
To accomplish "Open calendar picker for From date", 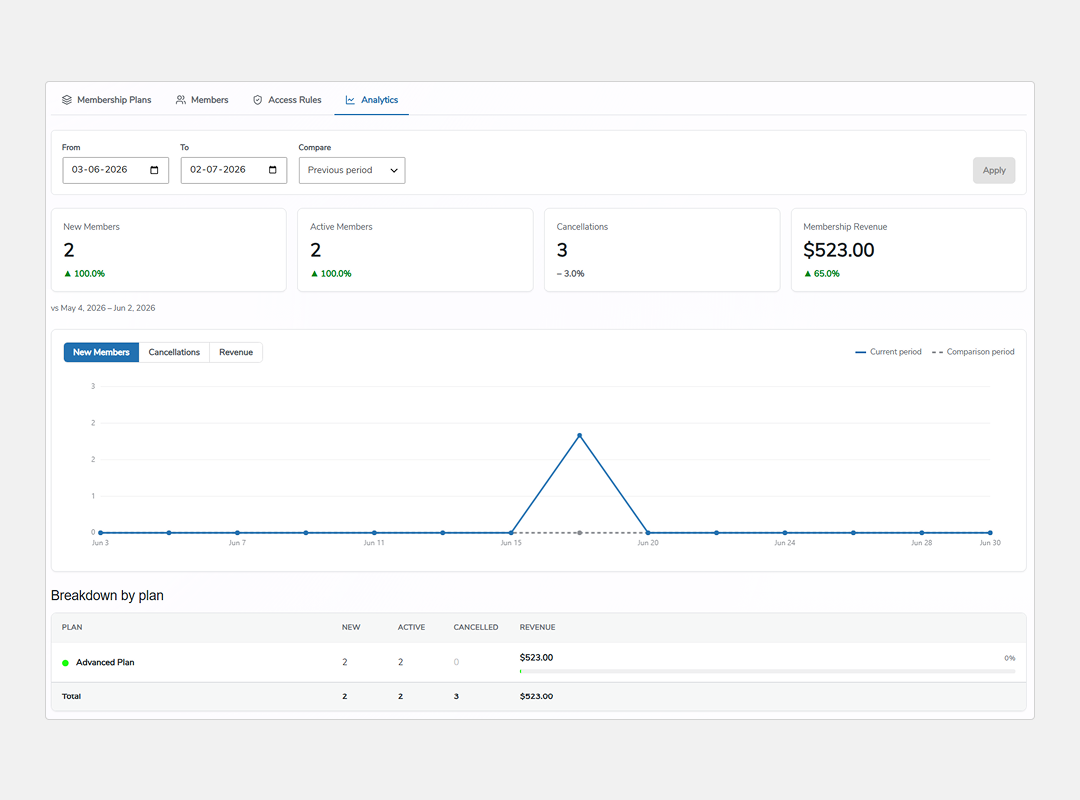I will pyautogui.click(x=154, y=170).
